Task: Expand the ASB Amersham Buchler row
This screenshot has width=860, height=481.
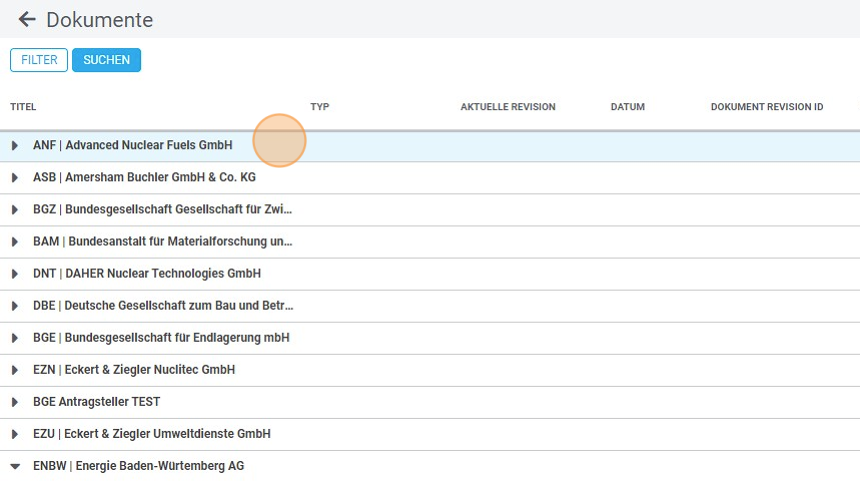Action: point(15,178)
